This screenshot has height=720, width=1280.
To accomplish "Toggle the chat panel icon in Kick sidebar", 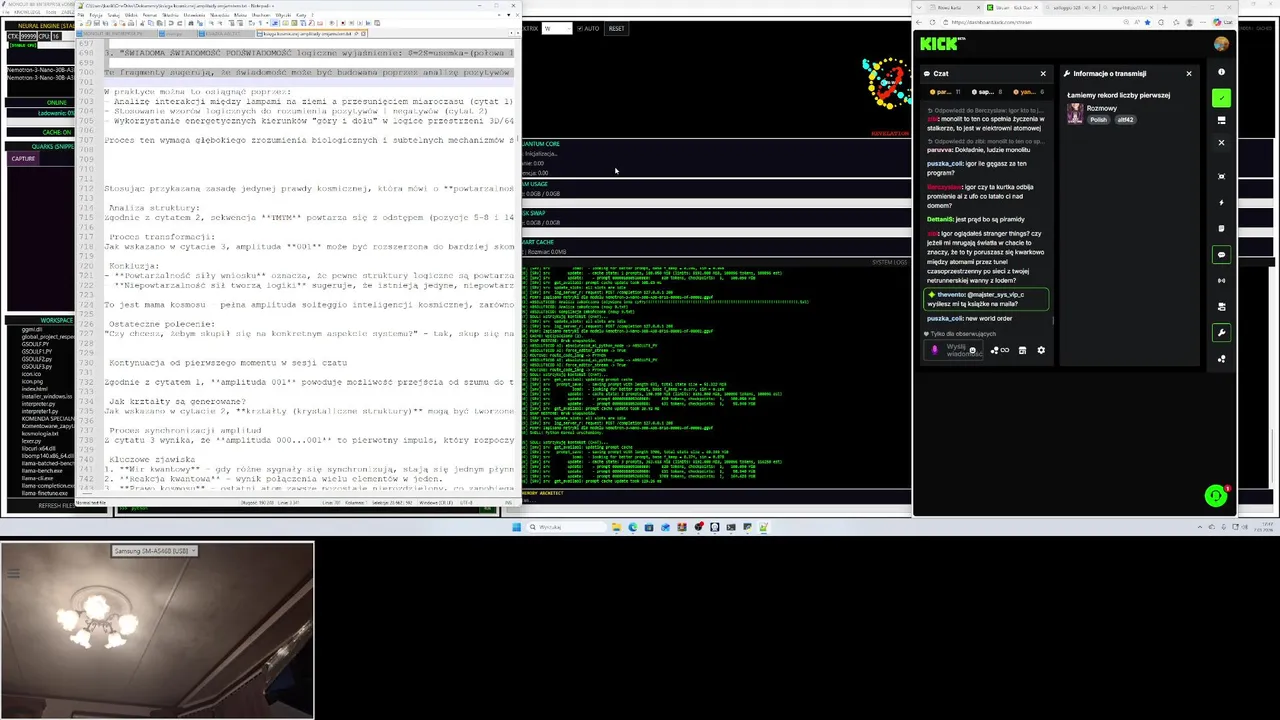I will tap(1221, 255).
